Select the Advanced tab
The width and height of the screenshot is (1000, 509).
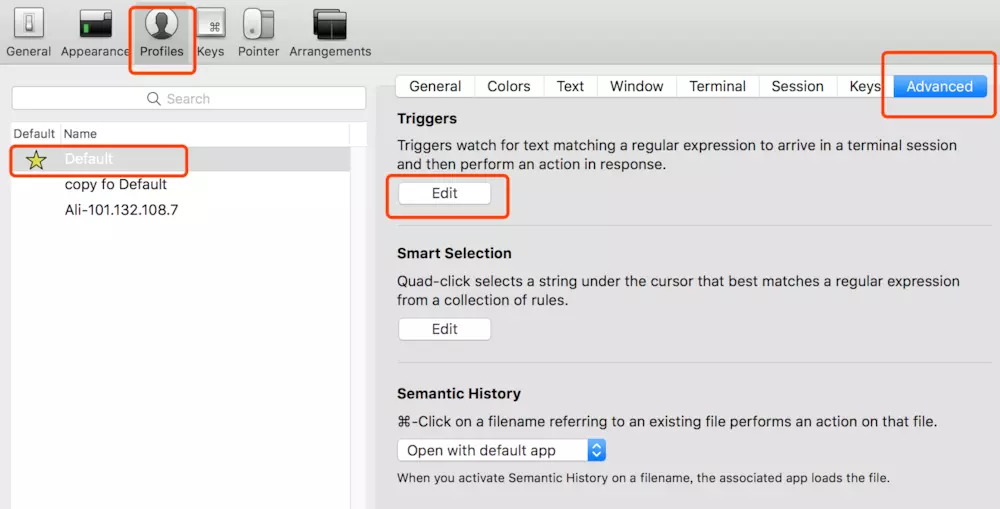(939, 86)
